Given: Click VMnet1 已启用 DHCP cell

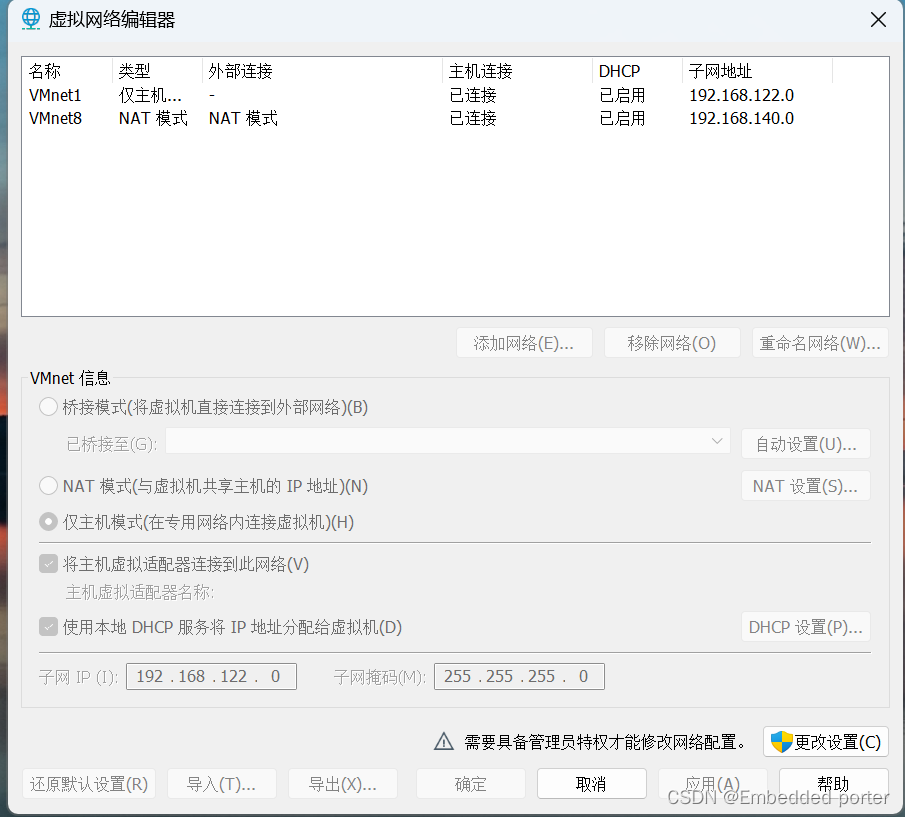Looking at the screenshot, I should (x=622, y=95).
